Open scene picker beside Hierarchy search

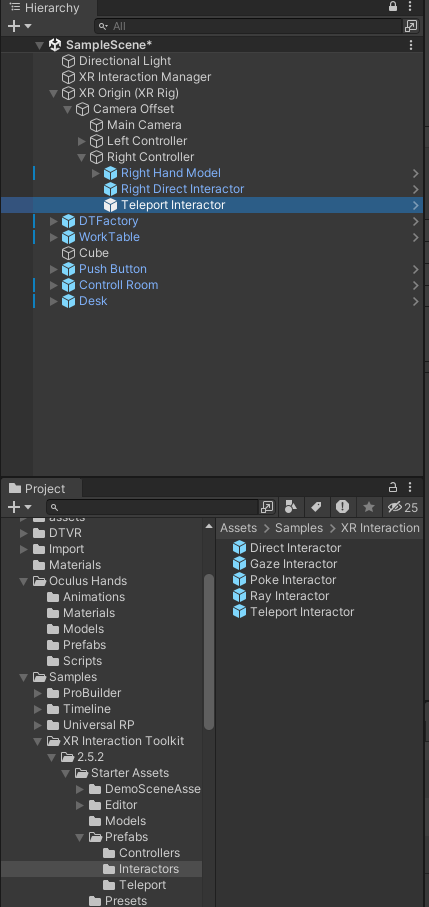410,26
